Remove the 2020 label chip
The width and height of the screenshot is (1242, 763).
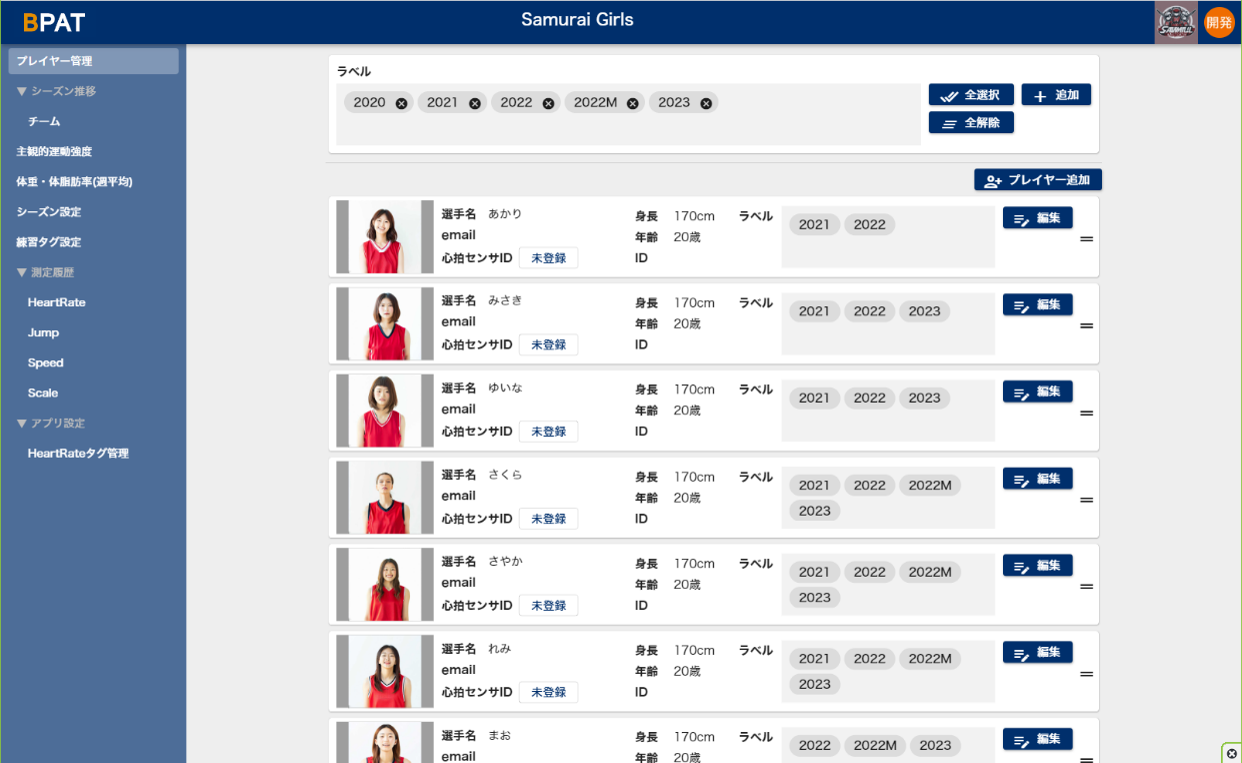pos(401,103)
